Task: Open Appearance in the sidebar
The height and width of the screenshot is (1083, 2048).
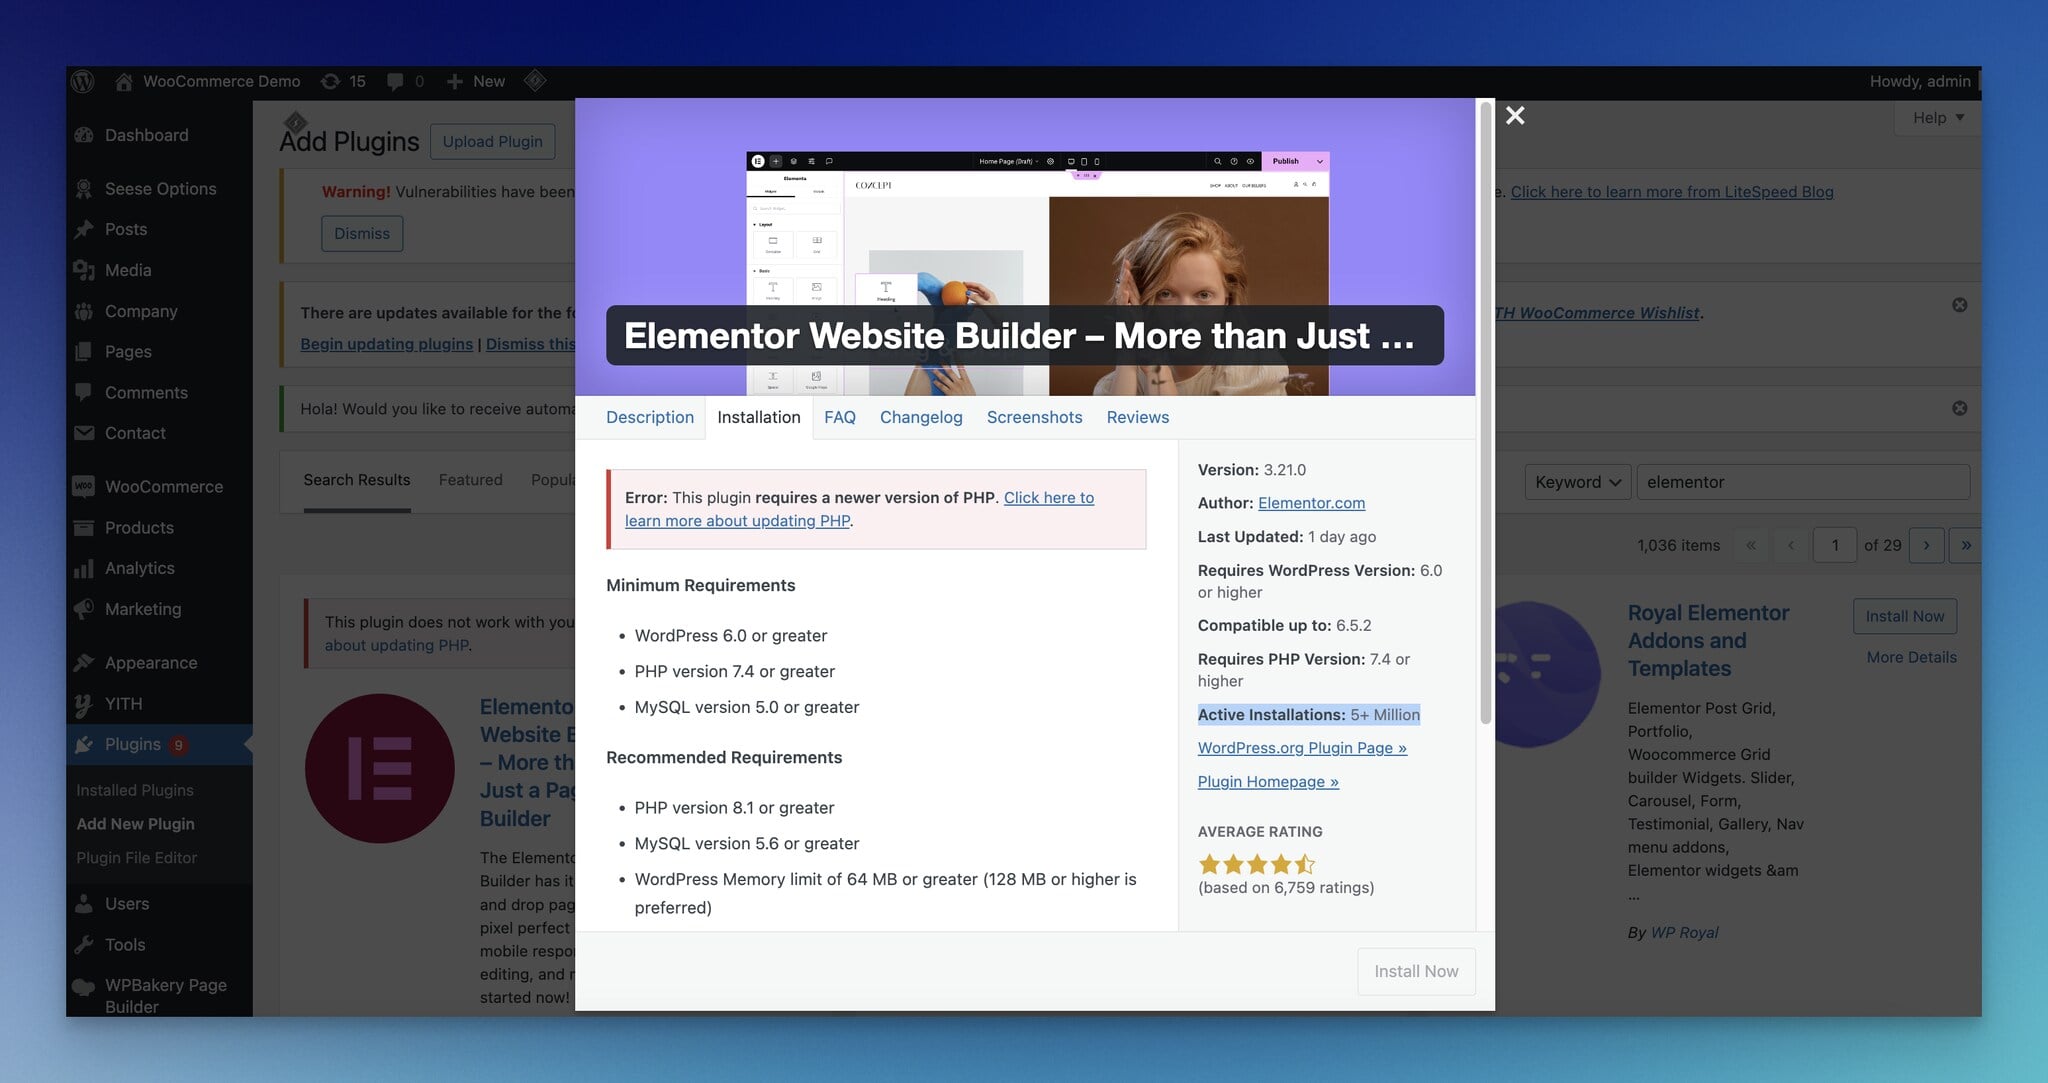Action: tap(151, 663)
